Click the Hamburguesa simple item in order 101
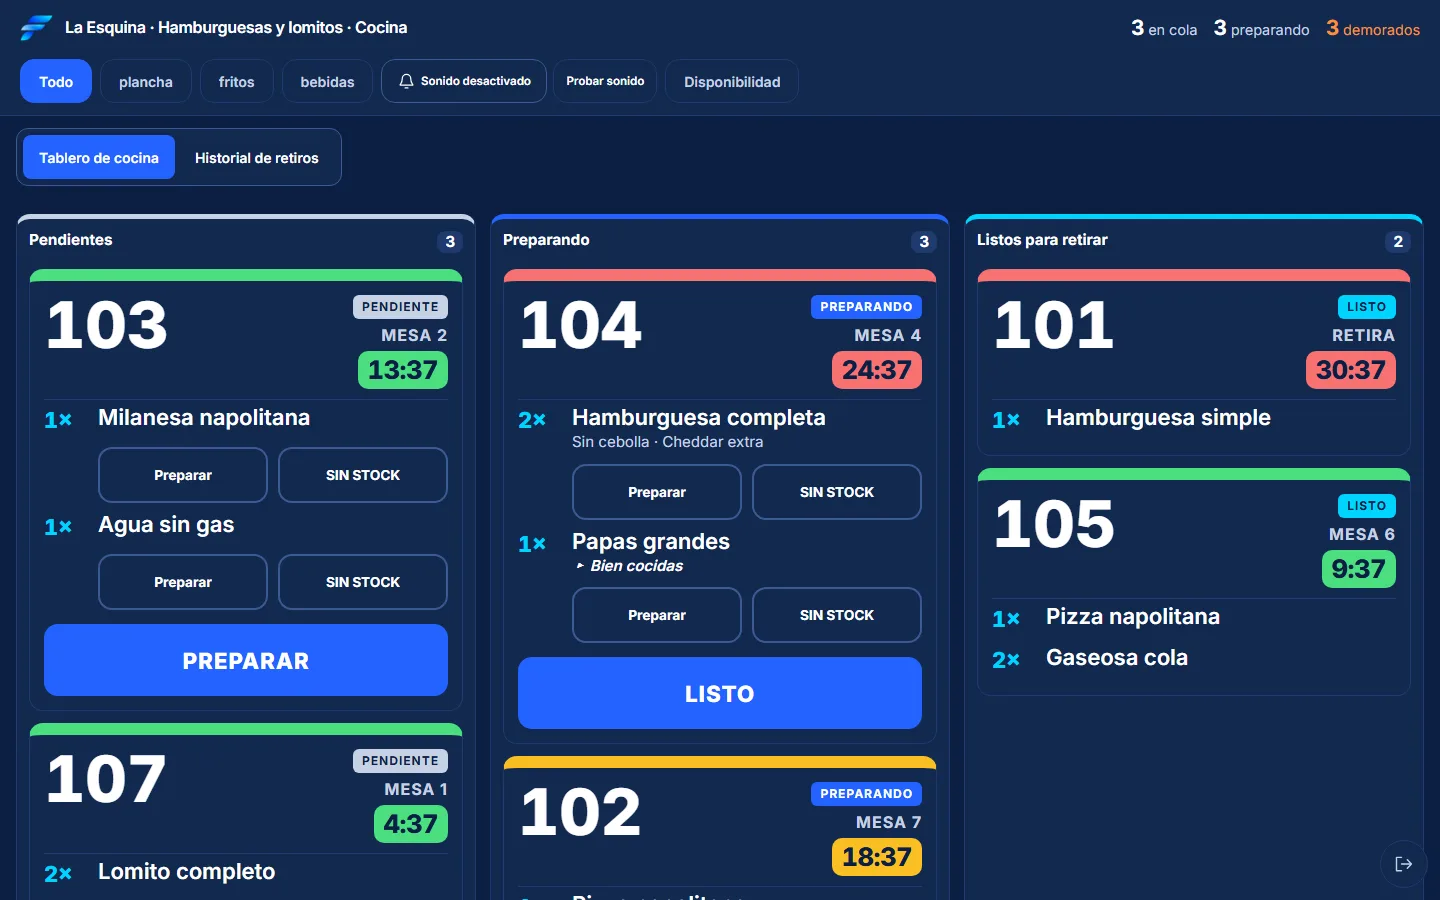The width and height of the screenshot is (1440, 900). (x=1158, y=418)
